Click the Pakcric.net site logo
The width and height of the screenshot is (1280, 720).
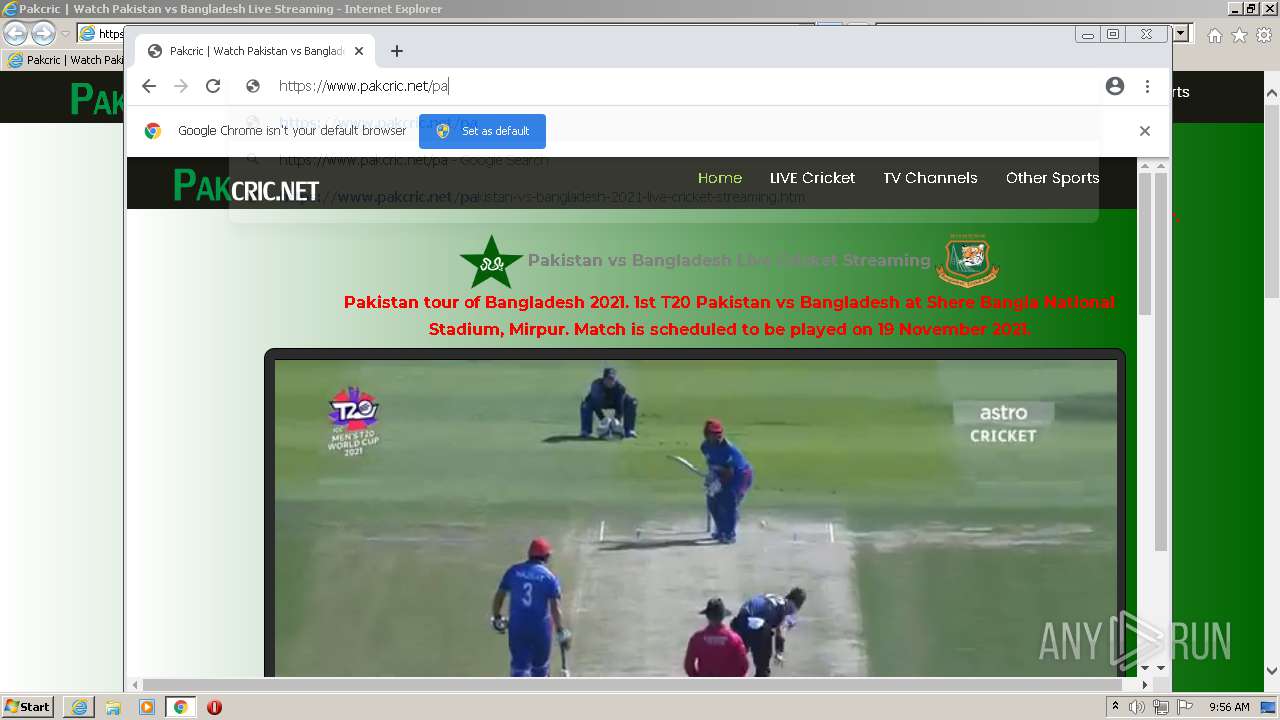click(x=246, y=185)
